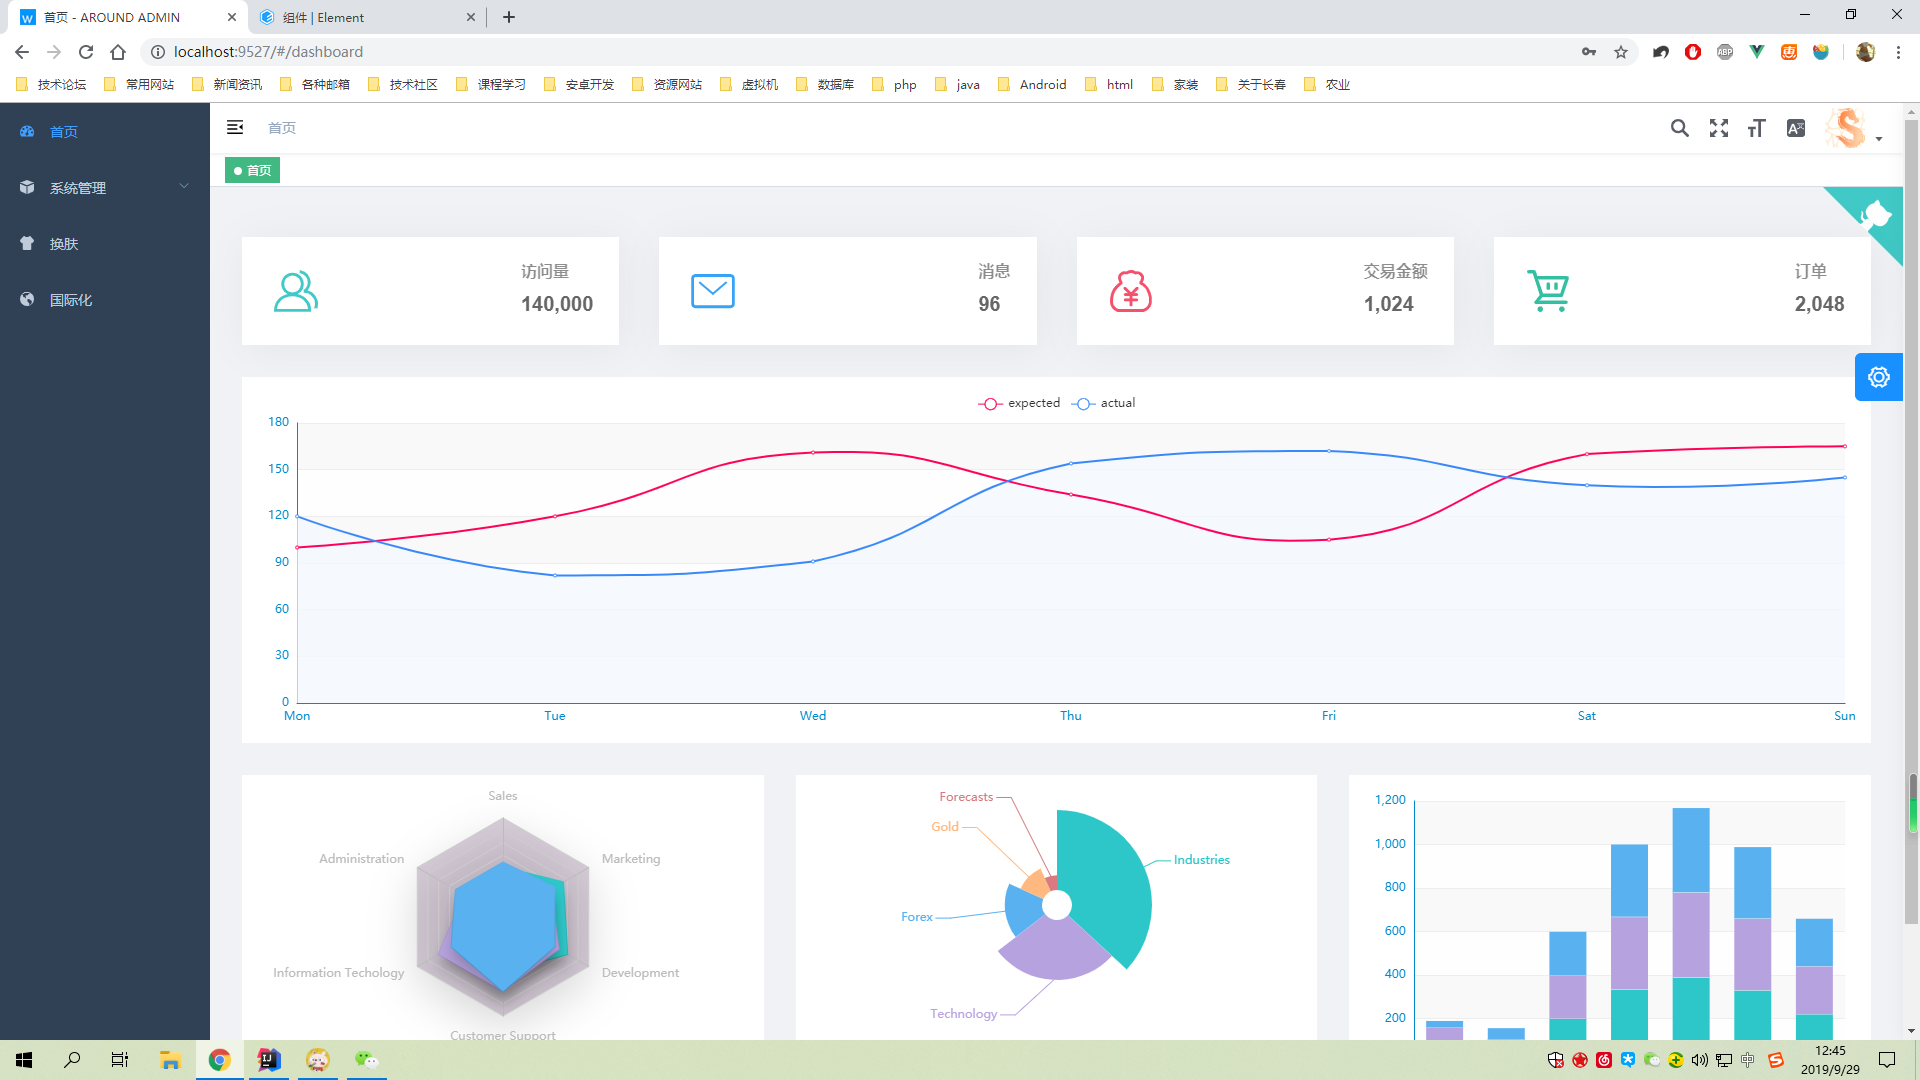Open the 农业 bookmark folder

coord(1327,85)
